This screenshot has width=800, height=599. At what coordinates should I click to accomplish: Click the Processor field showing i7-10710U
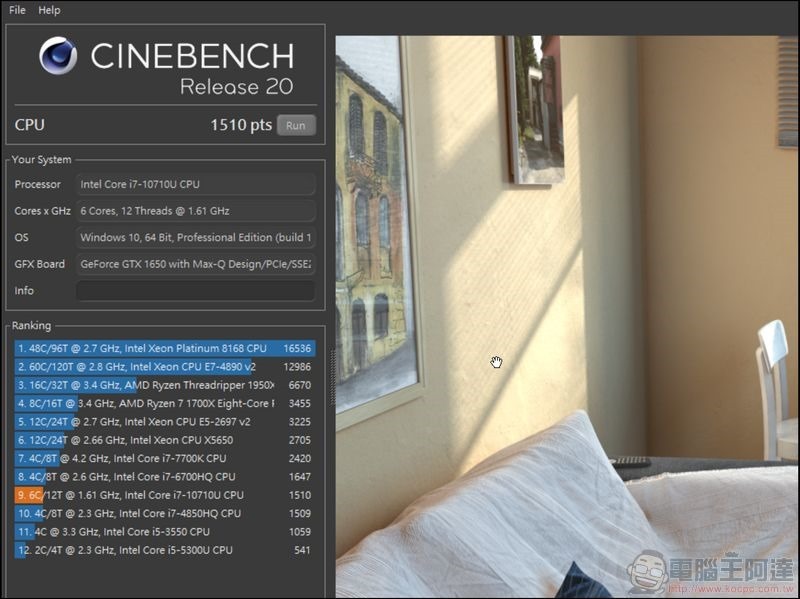[x=196, y=184]
